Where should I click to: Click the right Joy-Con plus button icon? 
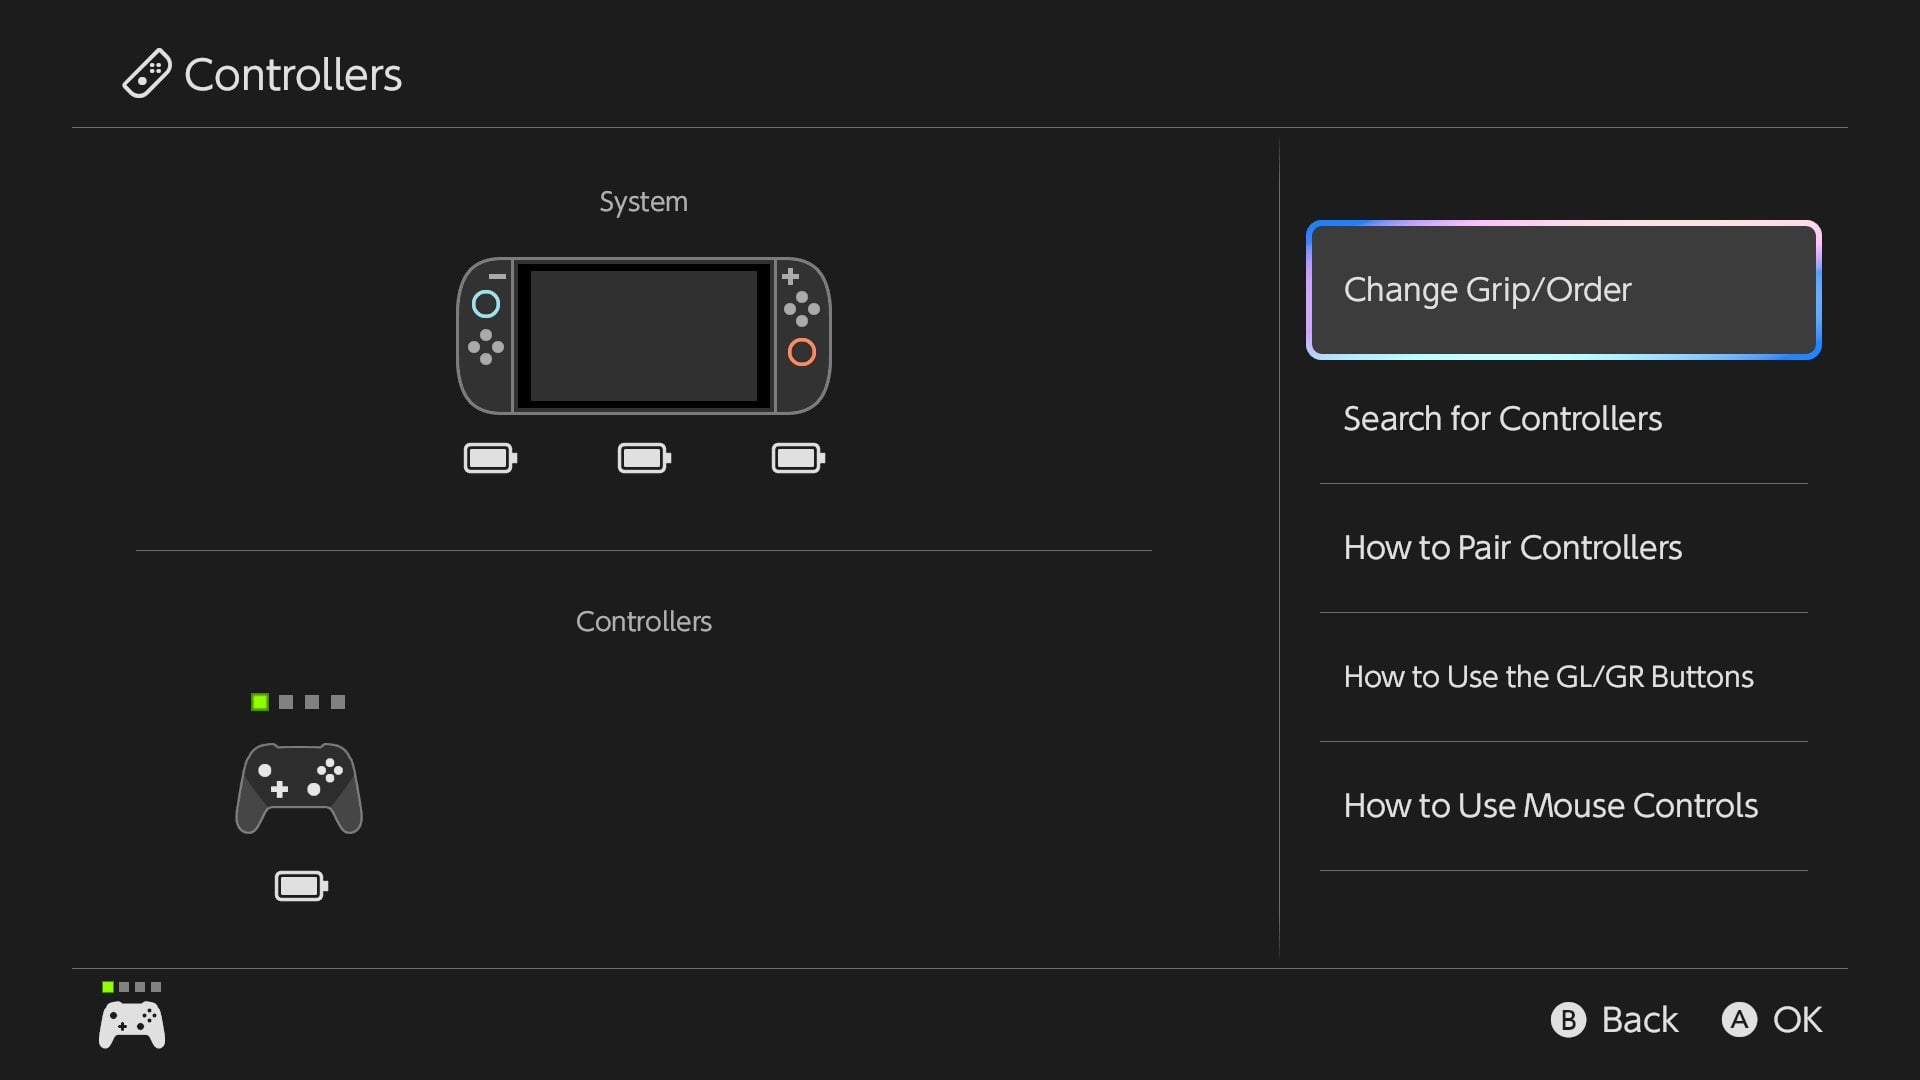point(790,276)
